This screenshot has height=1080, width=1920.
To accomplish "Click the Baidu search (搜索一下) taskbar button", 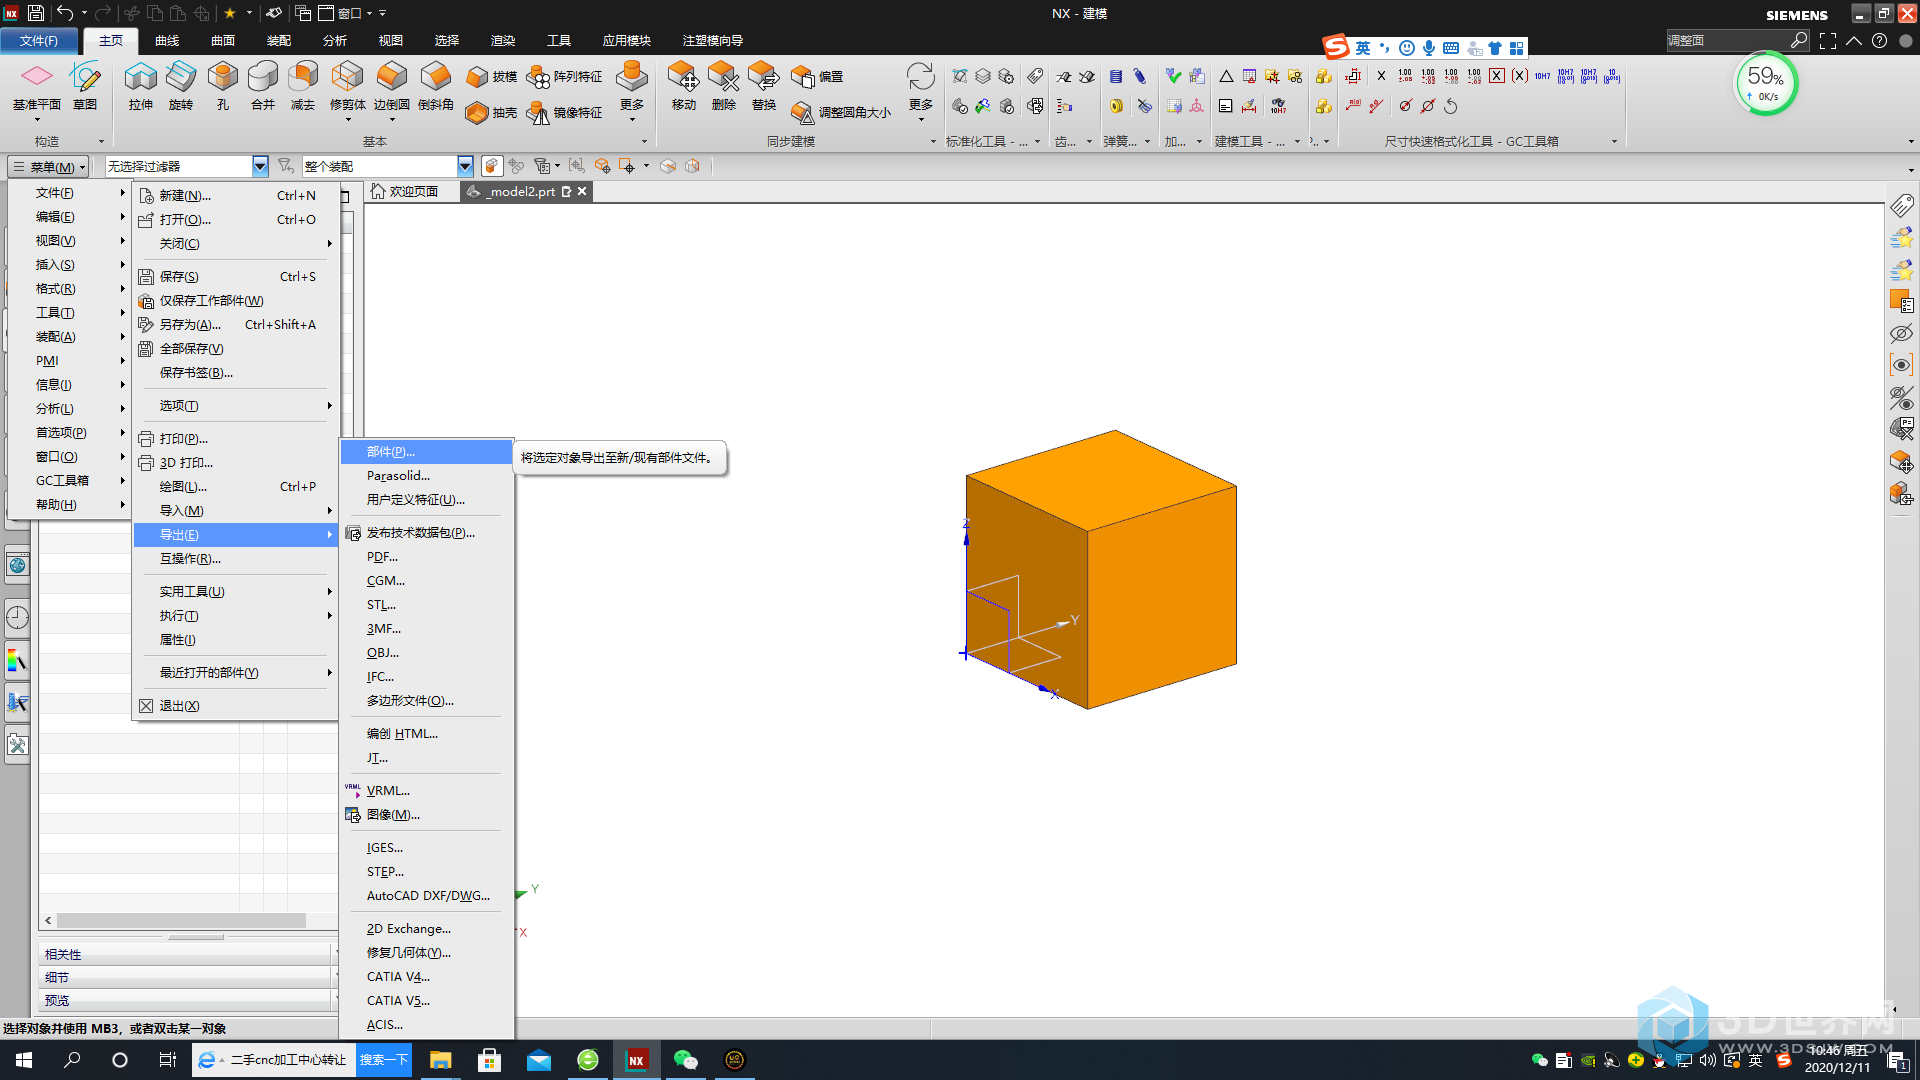I will click(384, 1060).
